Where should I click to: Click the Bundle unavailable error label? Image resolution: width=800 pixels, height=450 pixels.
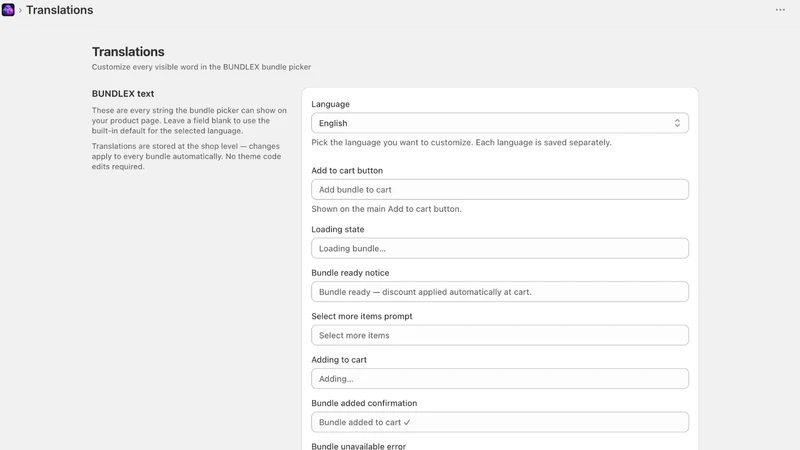click(359, 446)
